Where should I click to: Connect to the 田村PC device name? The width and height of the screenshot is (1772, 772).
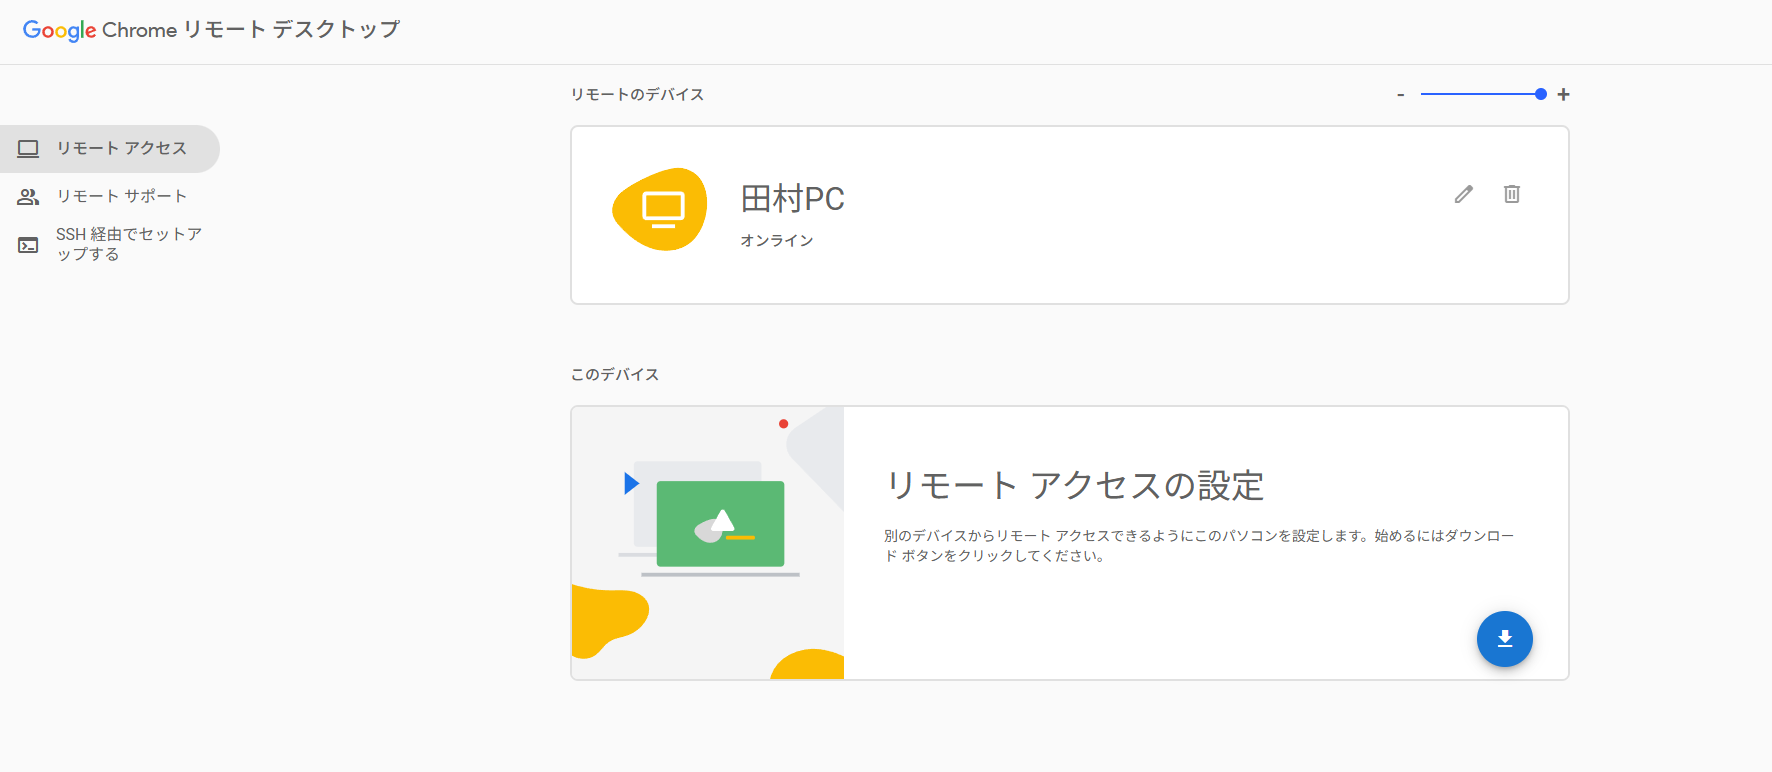tap(792, 199)
